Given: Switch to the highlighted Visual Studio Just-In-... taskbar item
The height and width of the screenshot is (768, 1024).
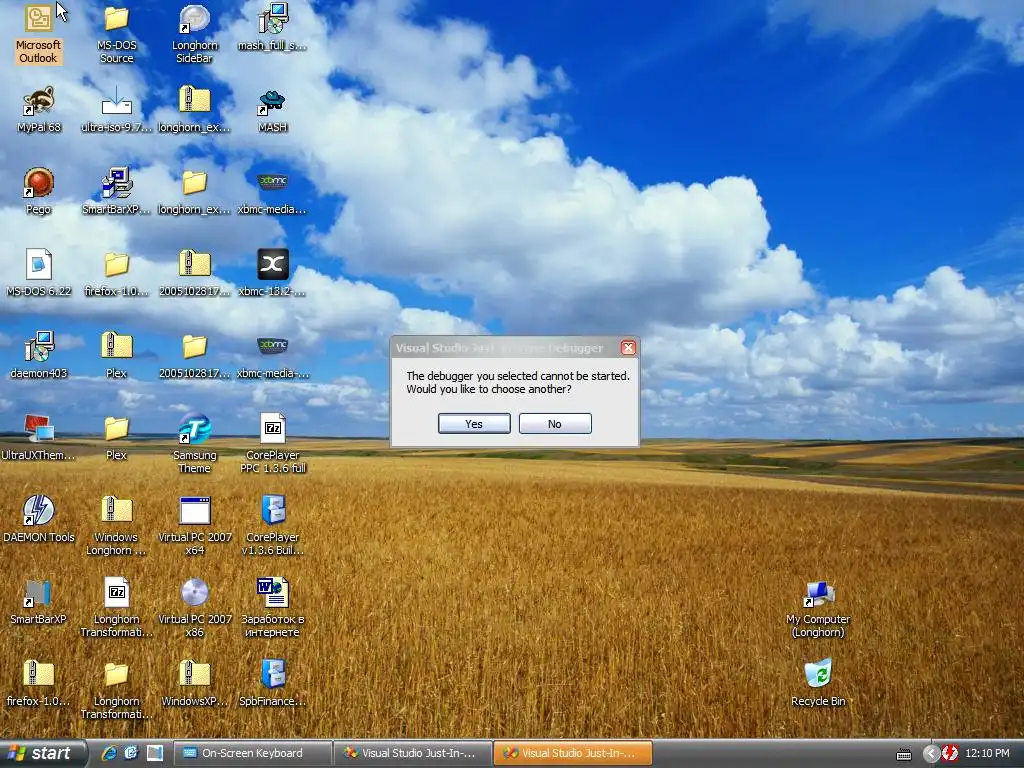Looking at the screenshot, I should [x=573, y=754].
